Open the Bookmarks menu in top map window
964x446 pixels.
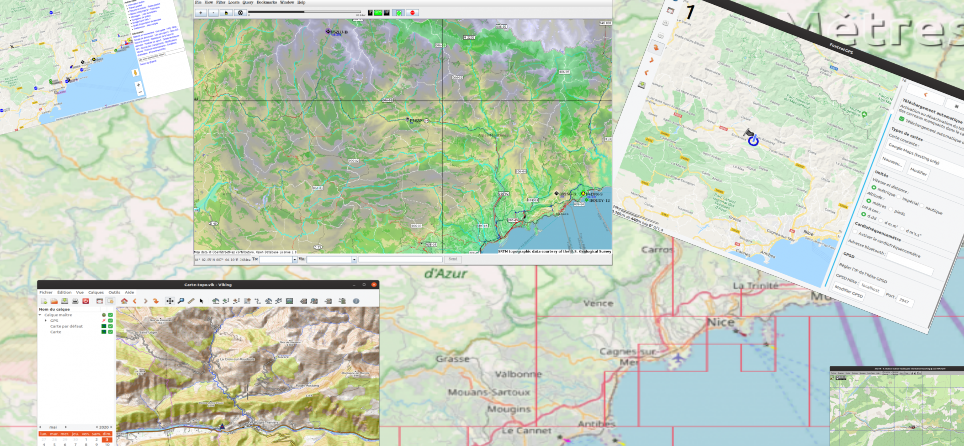coord(267,2)
